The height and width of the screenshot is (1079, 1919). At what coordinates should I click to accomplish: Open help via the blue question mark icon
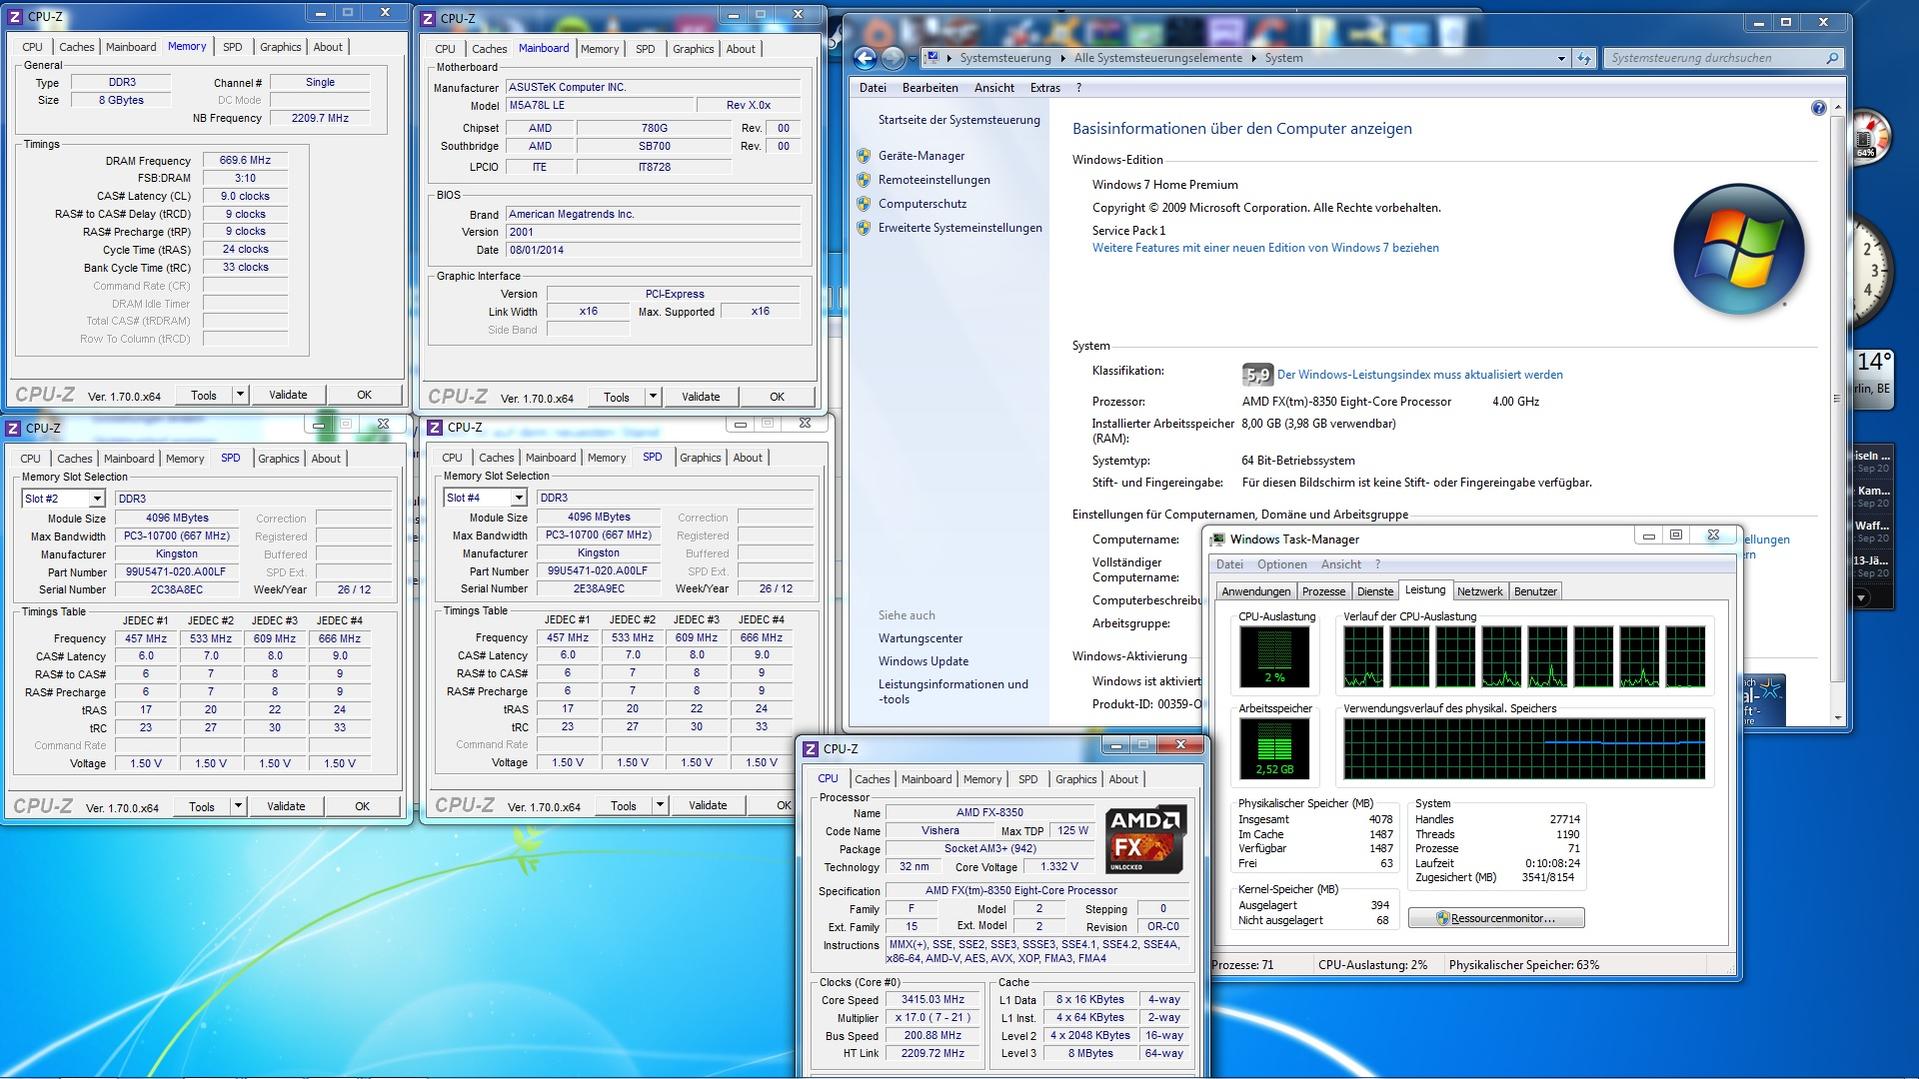click(1818, 108)
